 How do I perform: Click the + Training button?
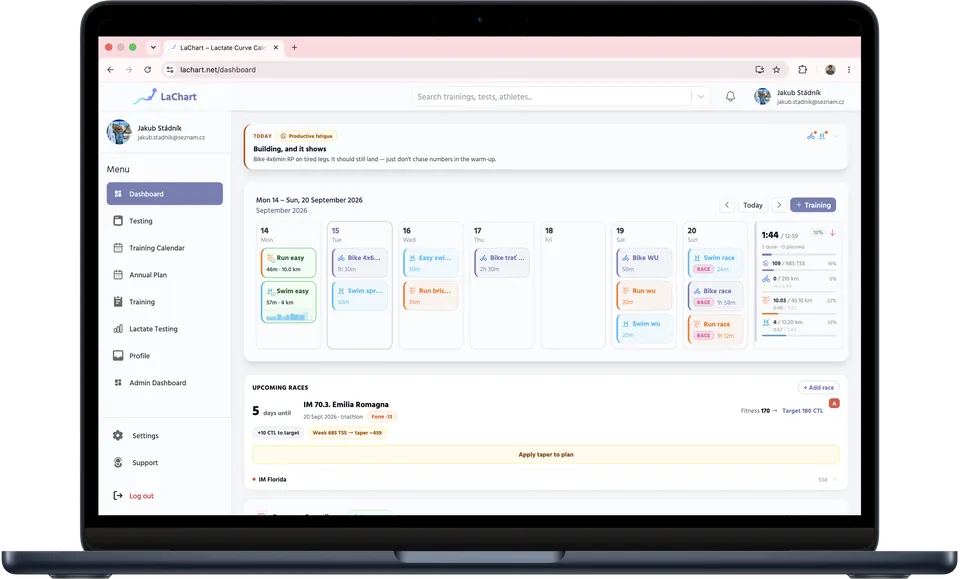(x=813, y=205)
